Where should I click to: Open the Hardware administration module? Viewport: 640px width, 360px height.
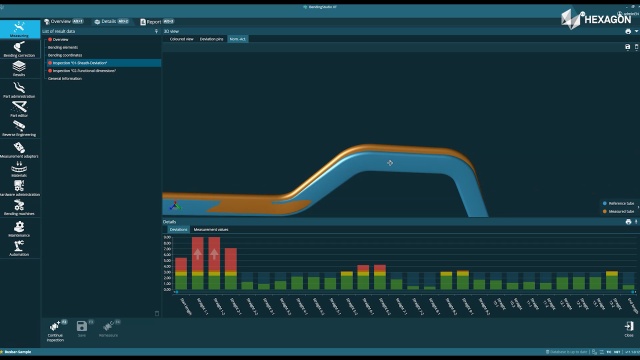pyautogui.click(x=19, y=188)
